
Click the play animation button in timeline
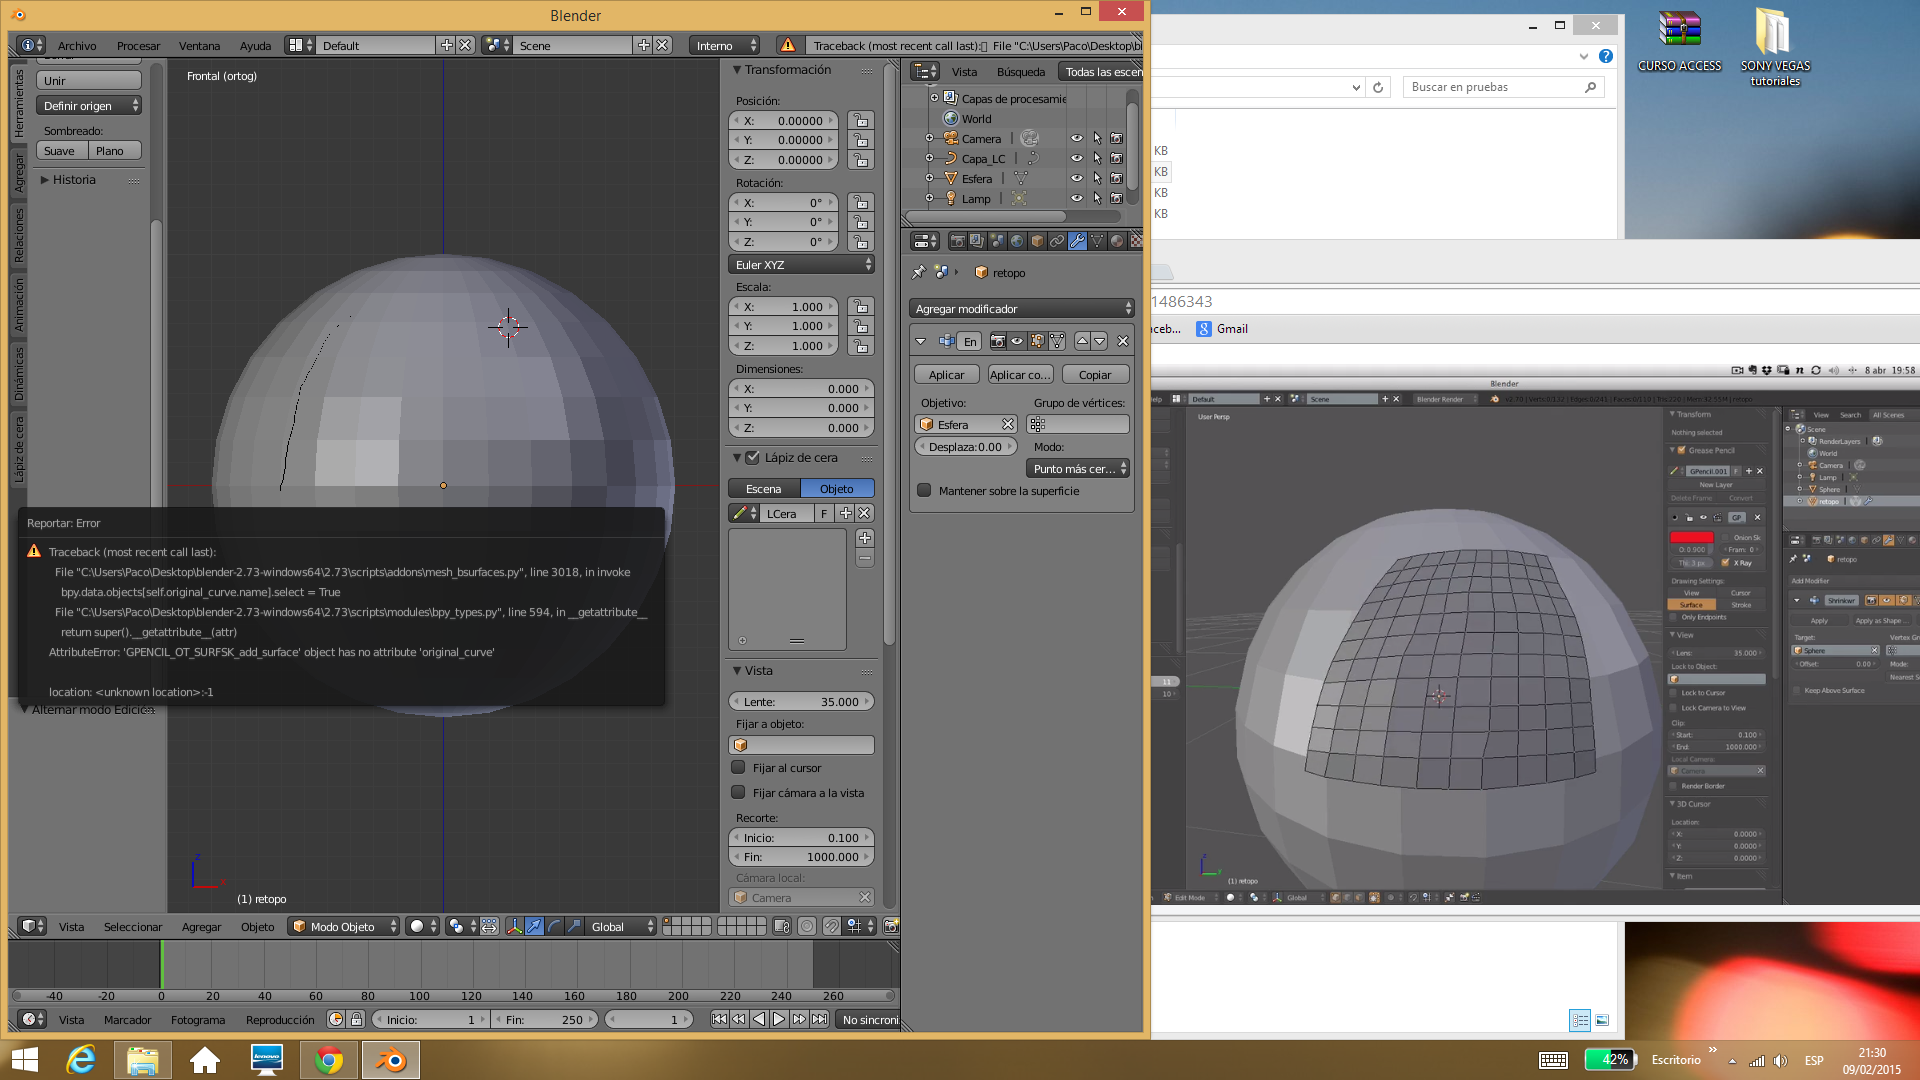tap(779, 1019)
